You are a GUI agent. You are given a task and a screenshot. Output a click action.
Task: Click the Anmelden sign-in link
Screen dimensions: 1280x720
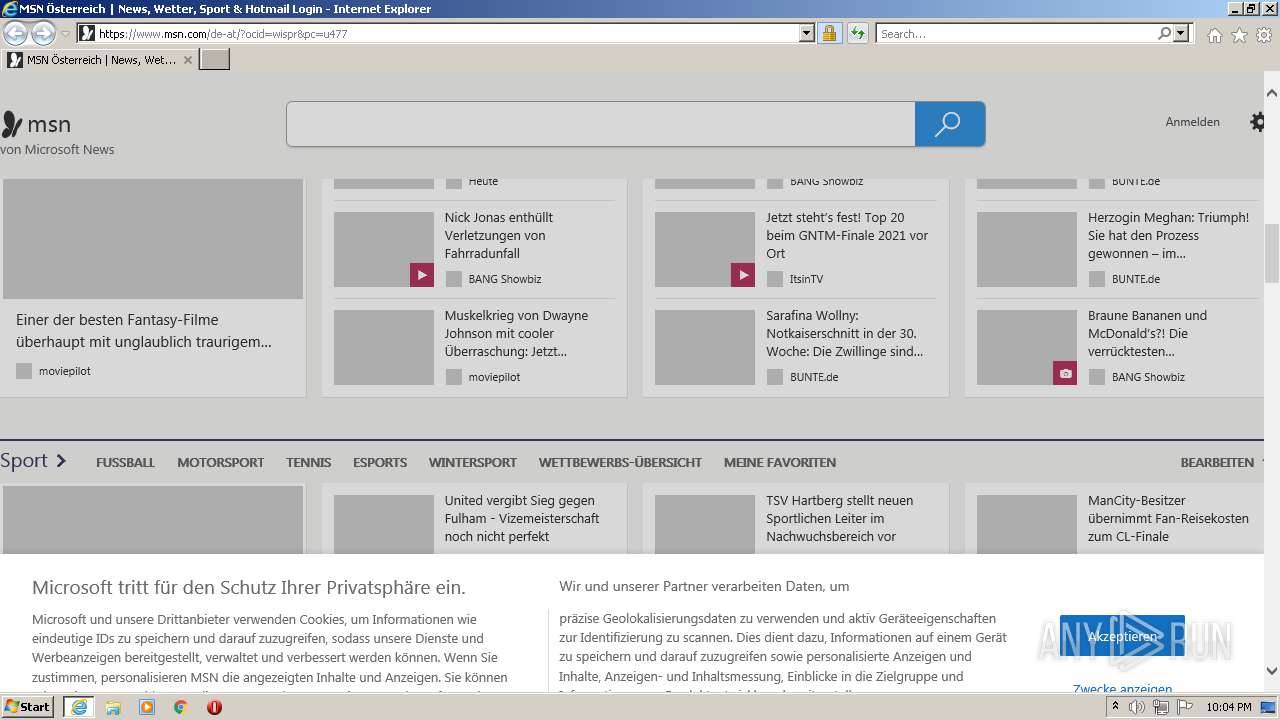[x=1193, y=122]
